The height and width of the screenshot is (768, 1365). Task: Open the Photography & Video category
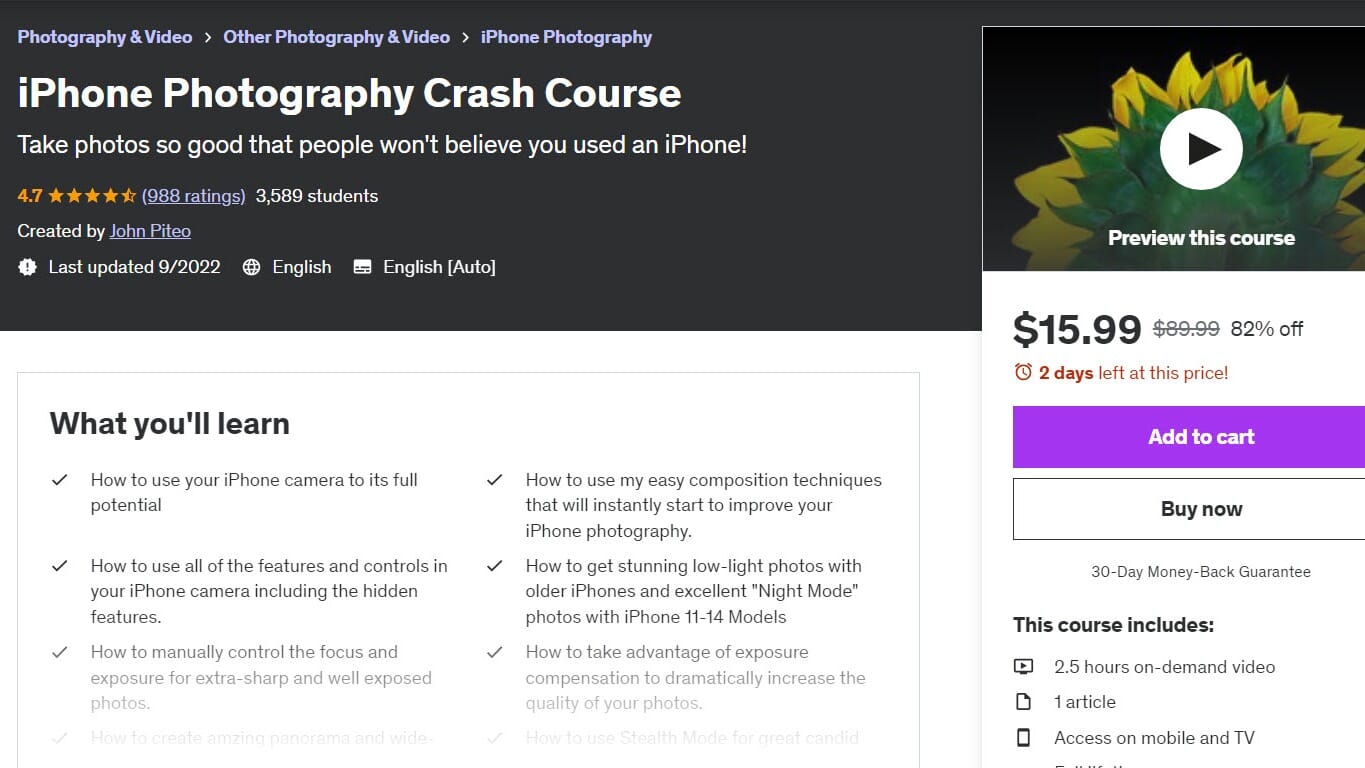[x=104, y=36]
